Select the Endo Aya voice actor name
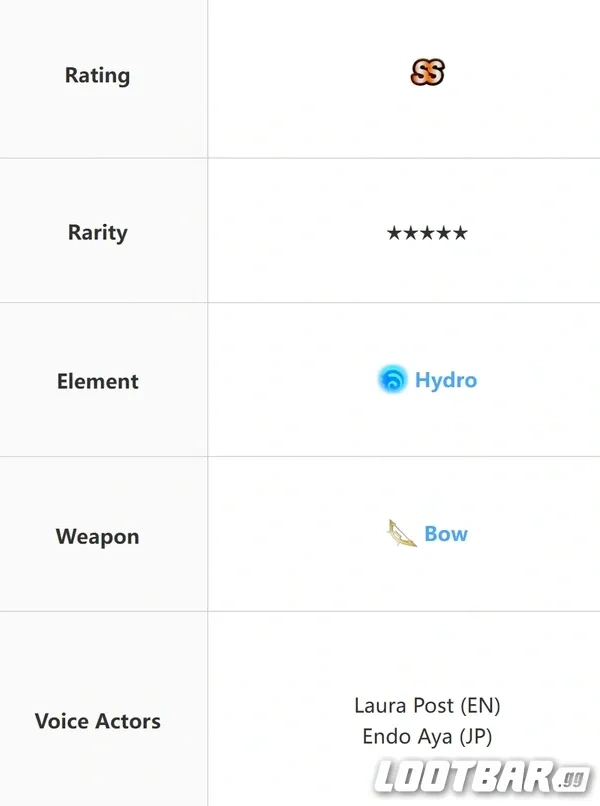The width and height of the screenshot is (600, 806). (x=407, y=736)
